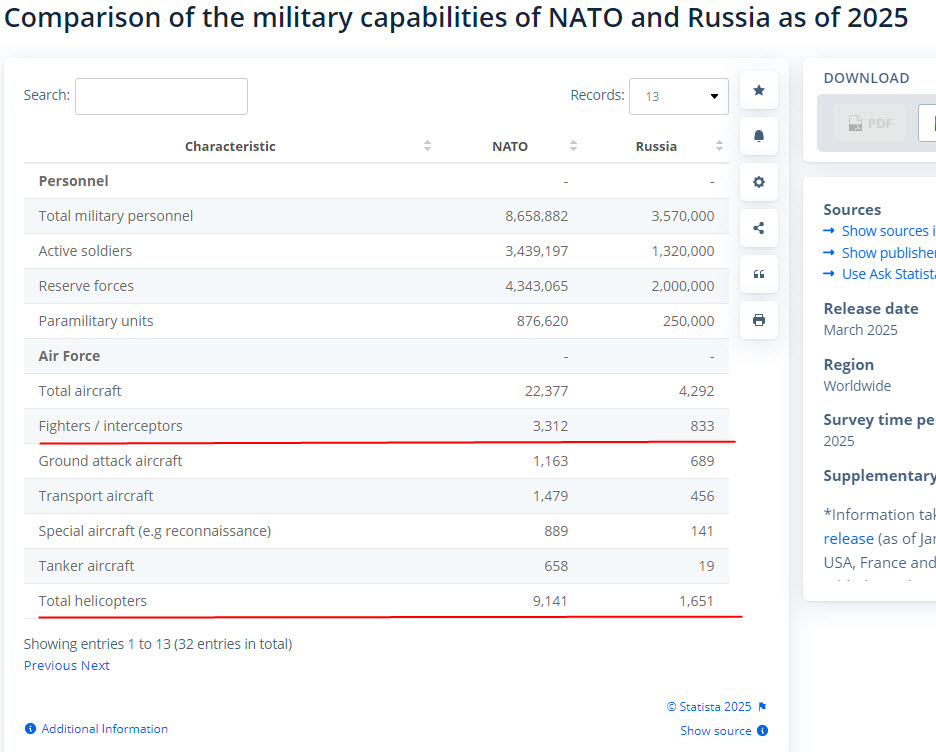Click NATO value 8,658,882
This screenshot has height=752, width=936.
click(x=537, y=216)
